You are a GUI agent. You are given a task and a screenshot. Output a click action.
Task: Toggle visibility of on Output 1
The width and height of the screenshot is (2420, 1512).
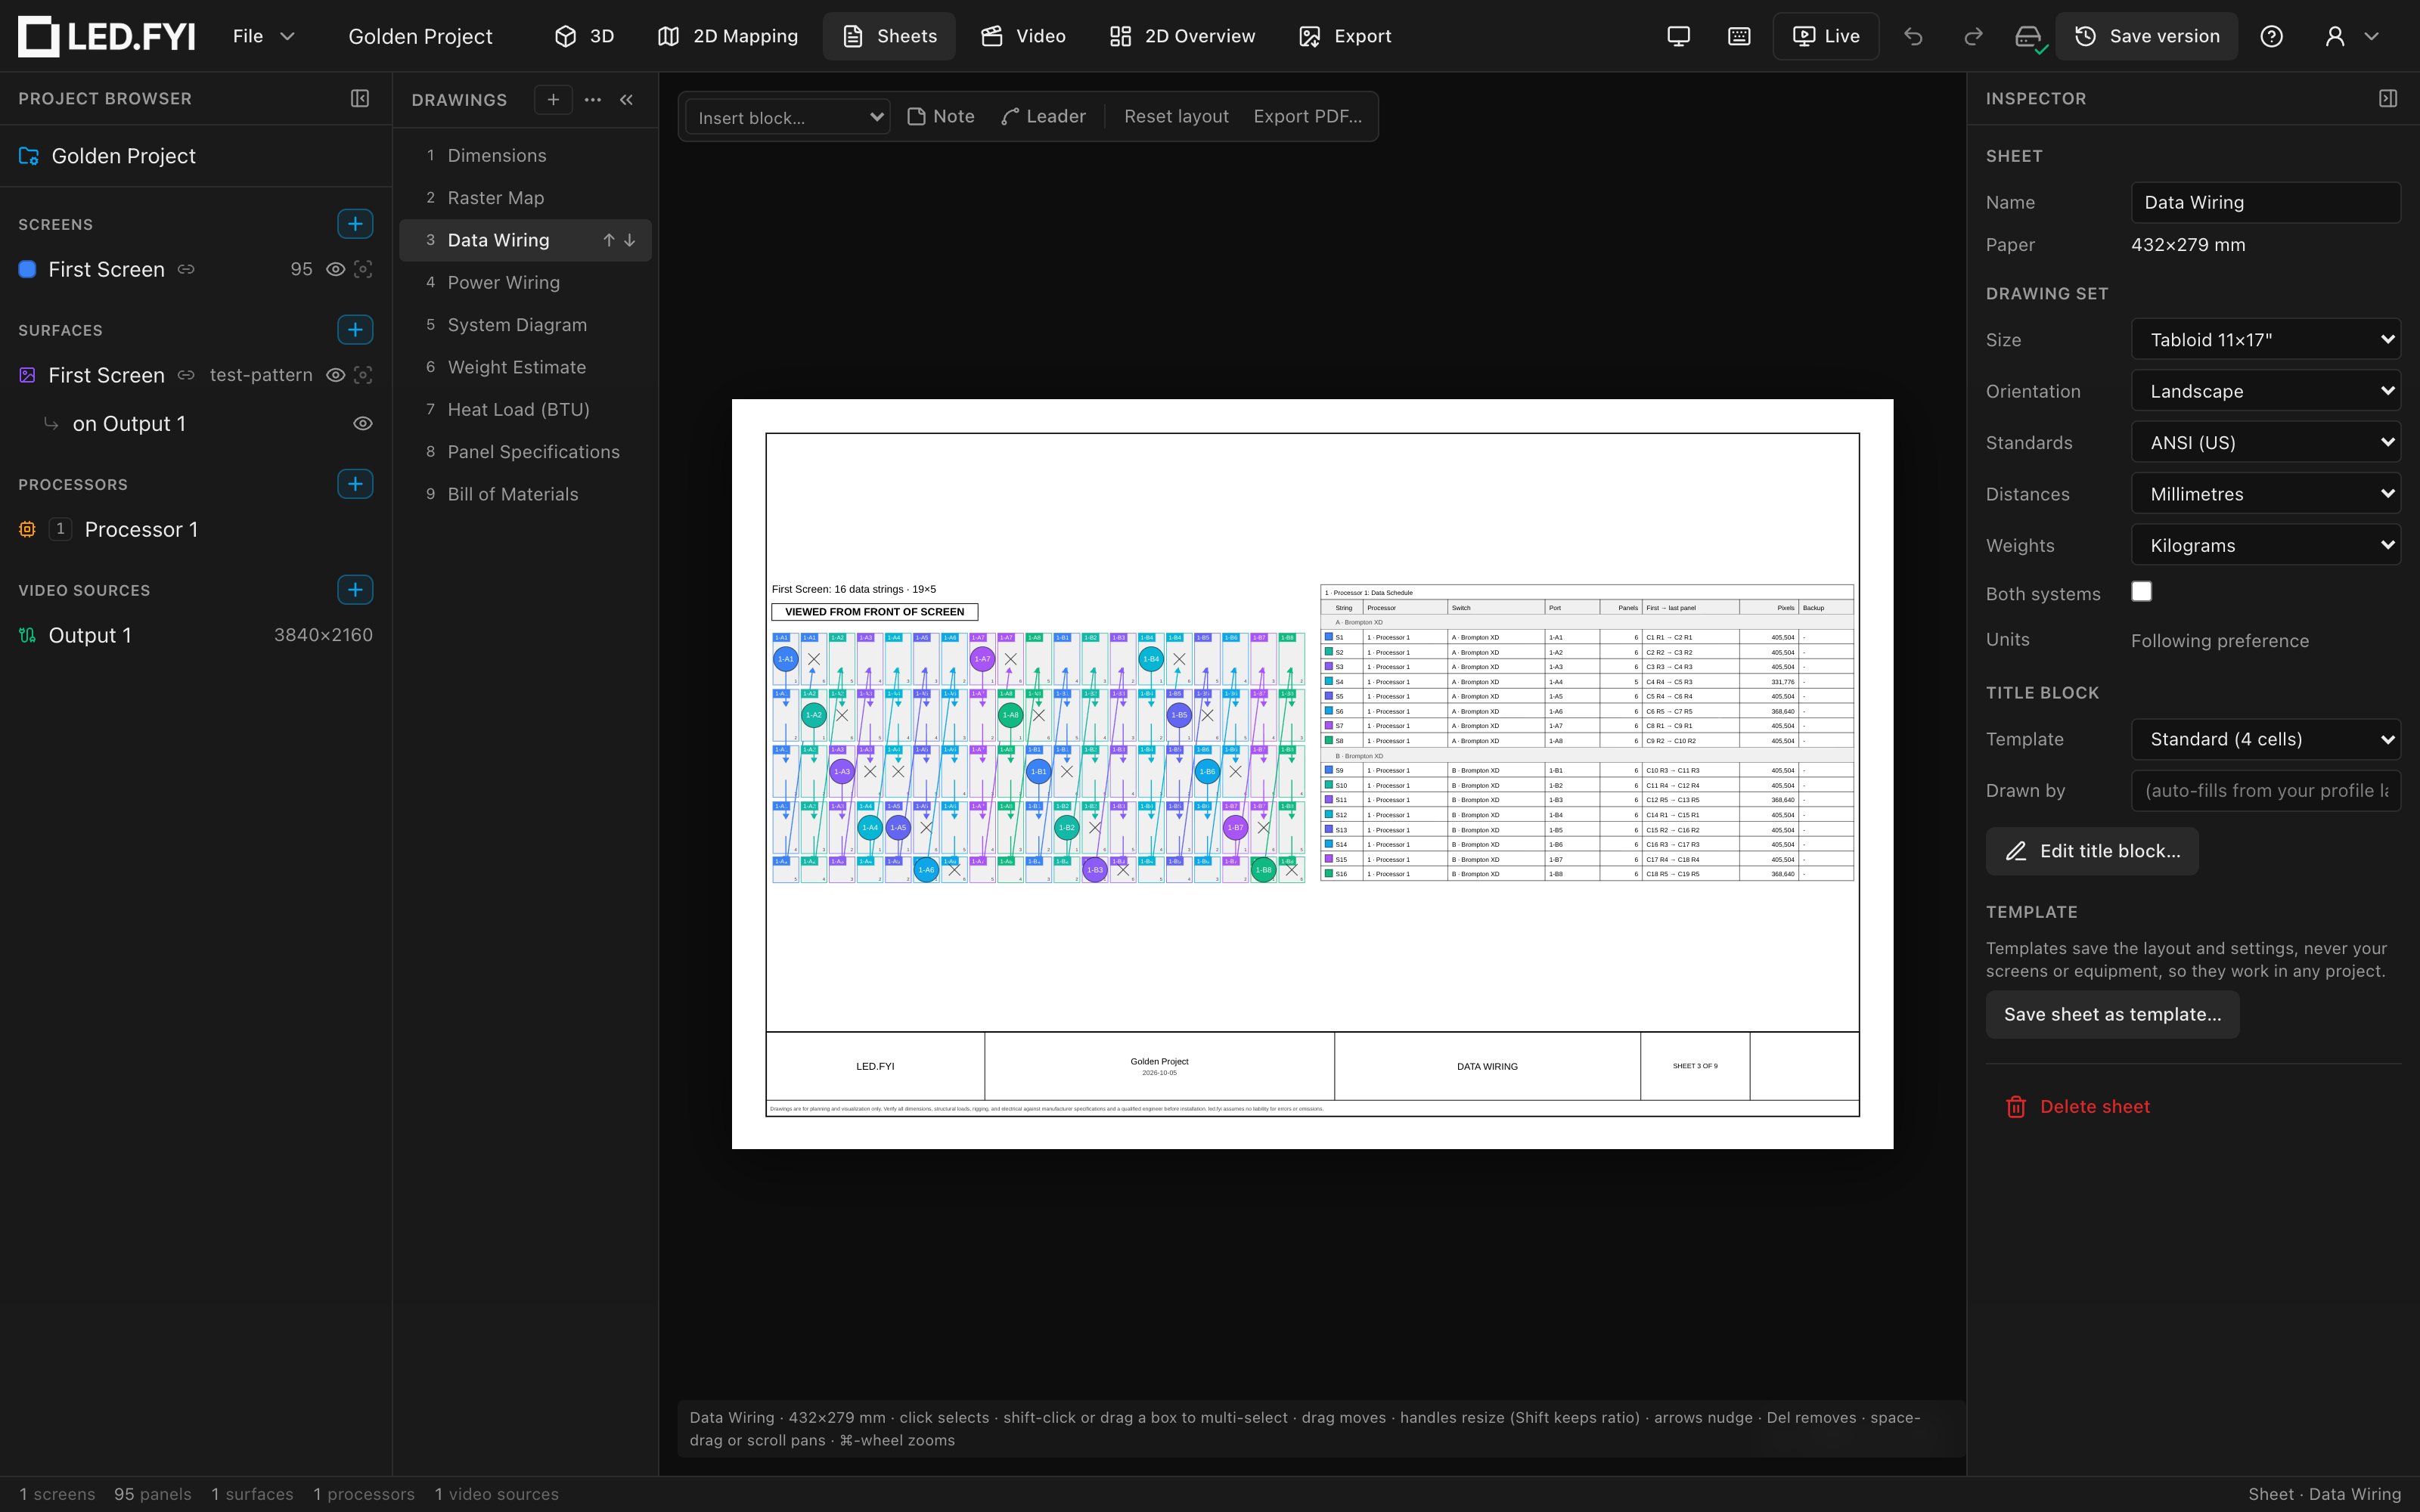[363, 423]
